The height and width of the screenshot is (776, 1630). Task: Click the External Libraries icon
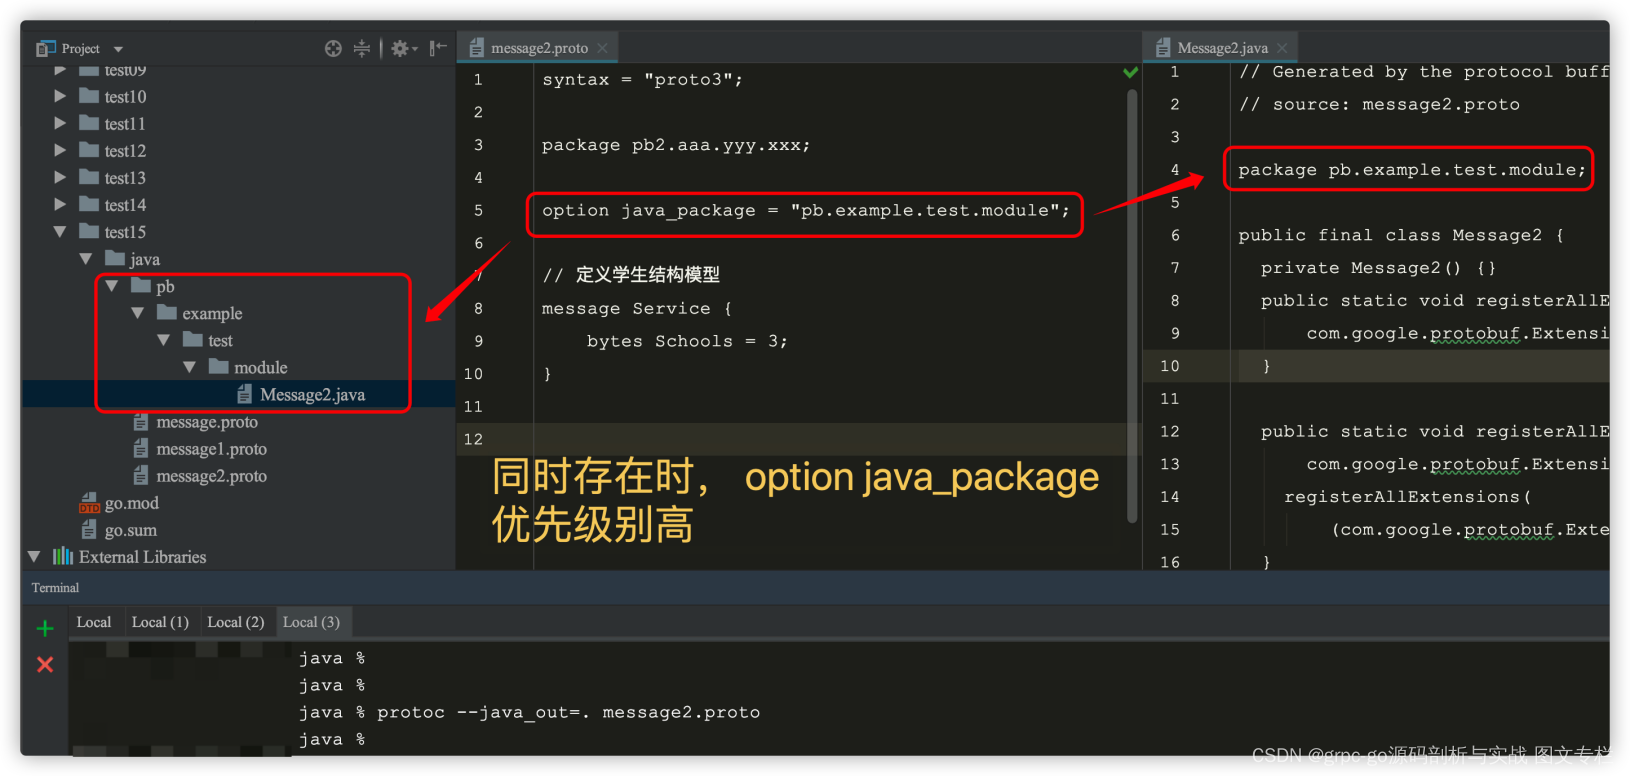click(x=63, y=556)
